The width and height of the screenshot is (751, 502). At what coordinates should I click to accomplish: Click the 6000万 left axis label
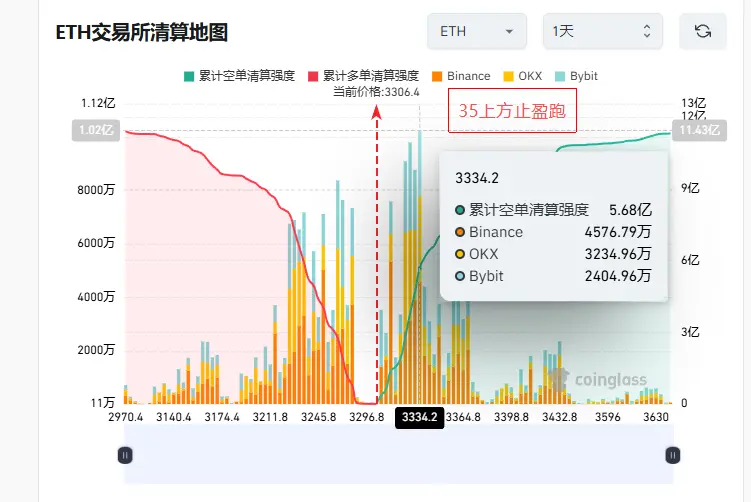tap(96, 243)
